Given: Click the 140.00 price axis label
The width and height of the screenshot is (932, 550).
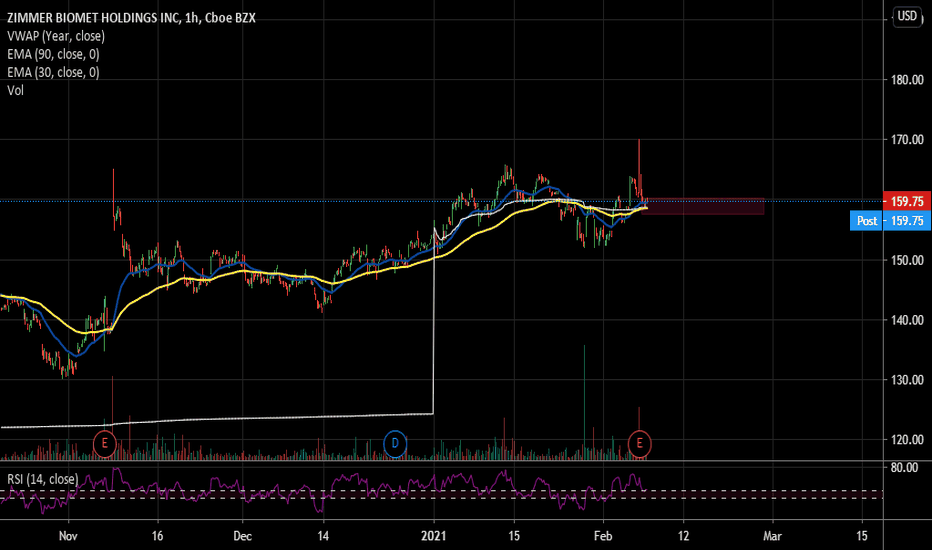Looking at the screenshot, I should pyautogui.click(x=907, y=320).
